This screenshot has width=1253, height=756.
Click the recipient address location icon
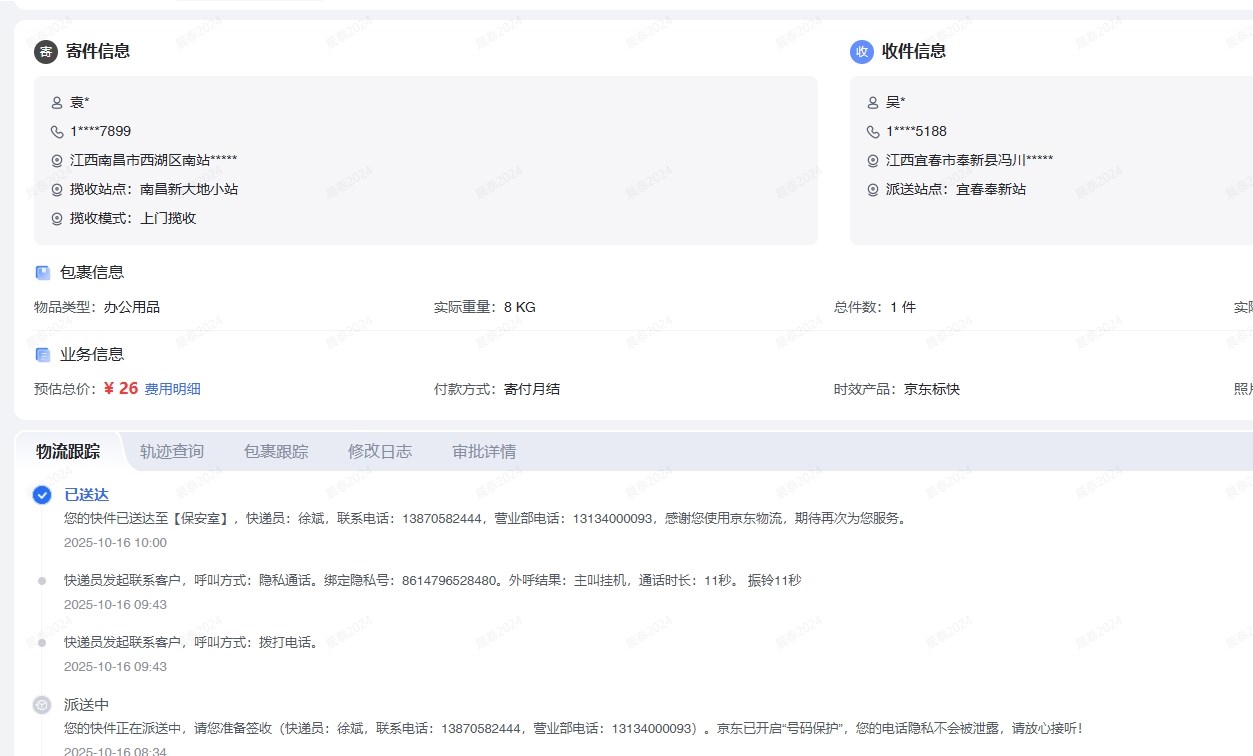(873, 160)
